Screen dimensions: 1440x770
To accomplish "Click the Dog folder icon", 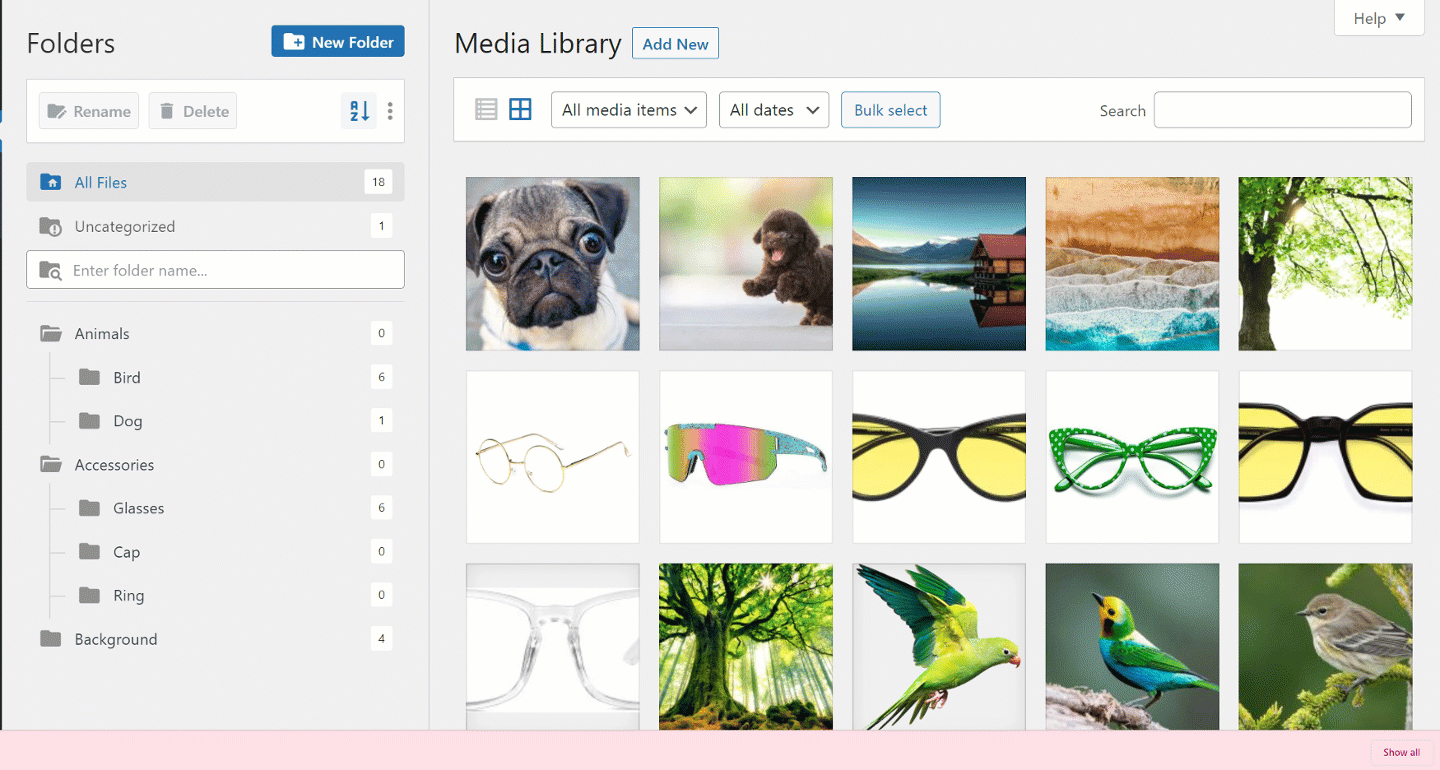I will point(90,421).
